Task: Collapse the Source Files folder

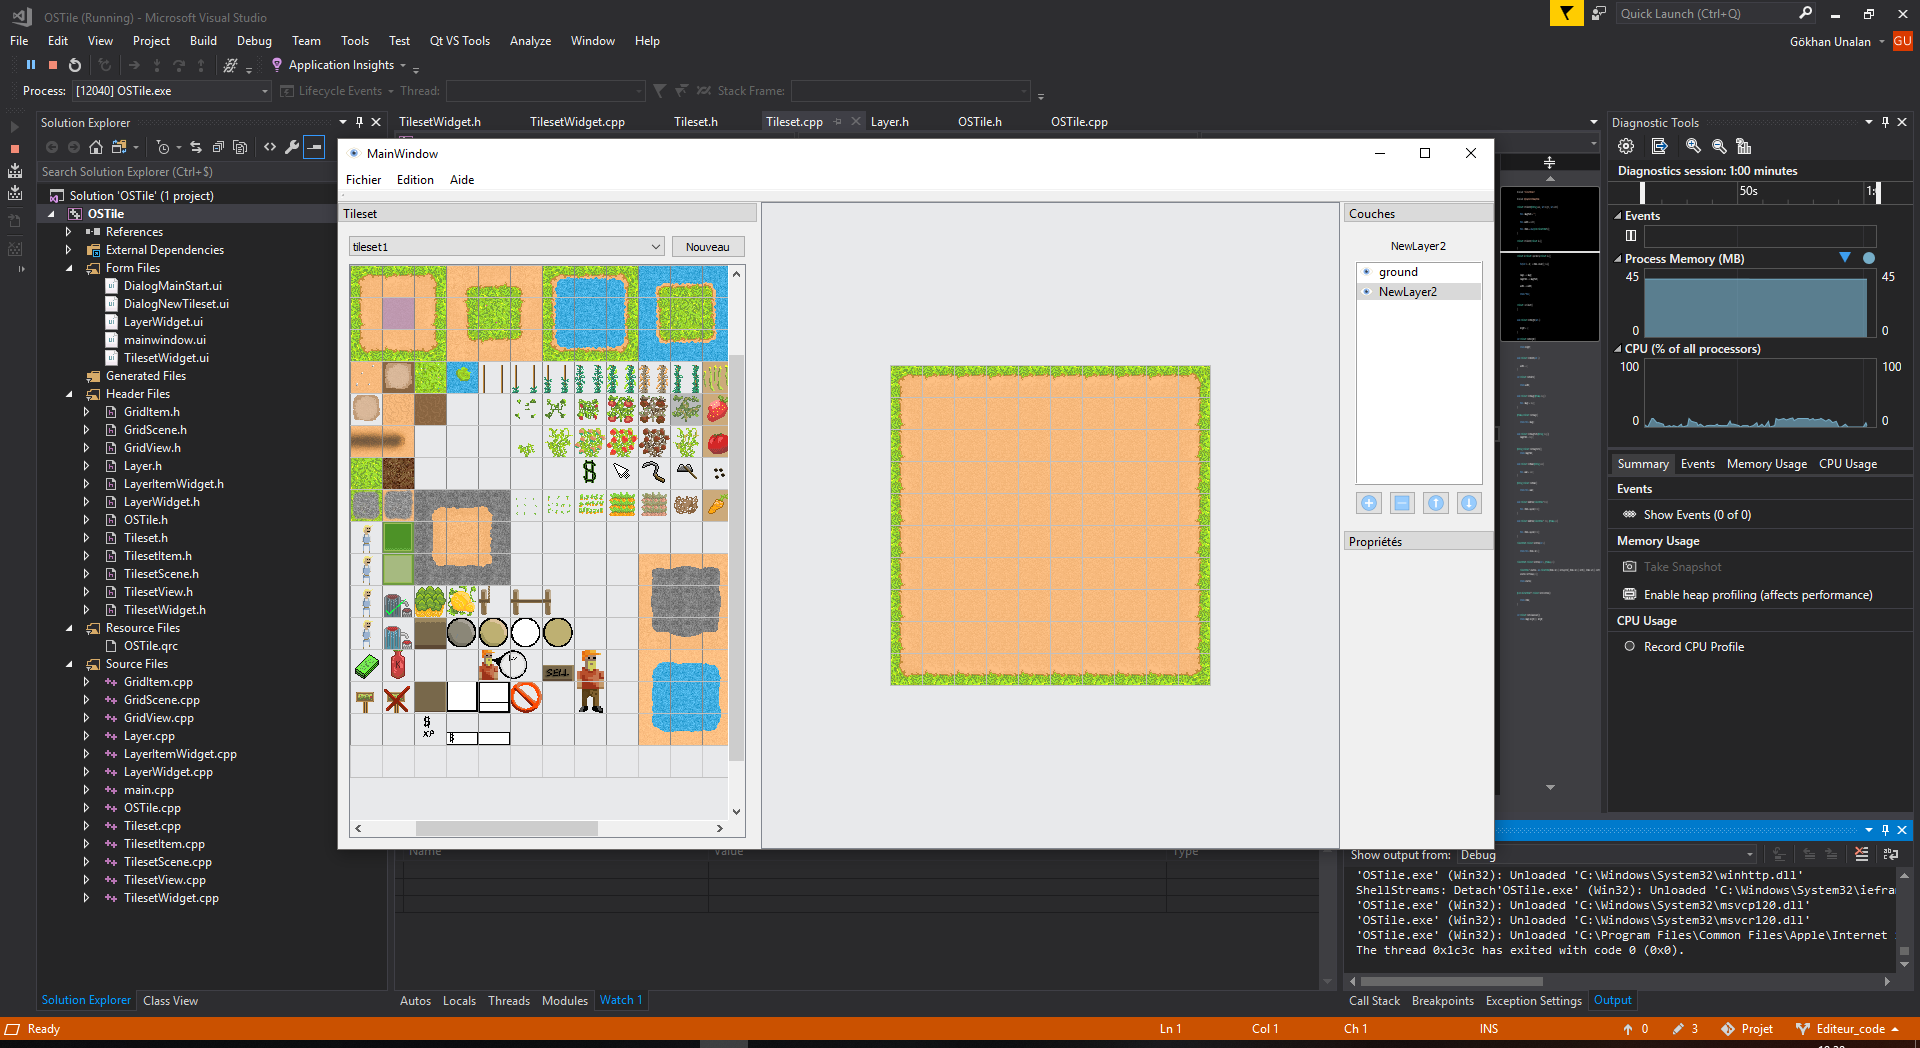Action: tap(68, 663)
